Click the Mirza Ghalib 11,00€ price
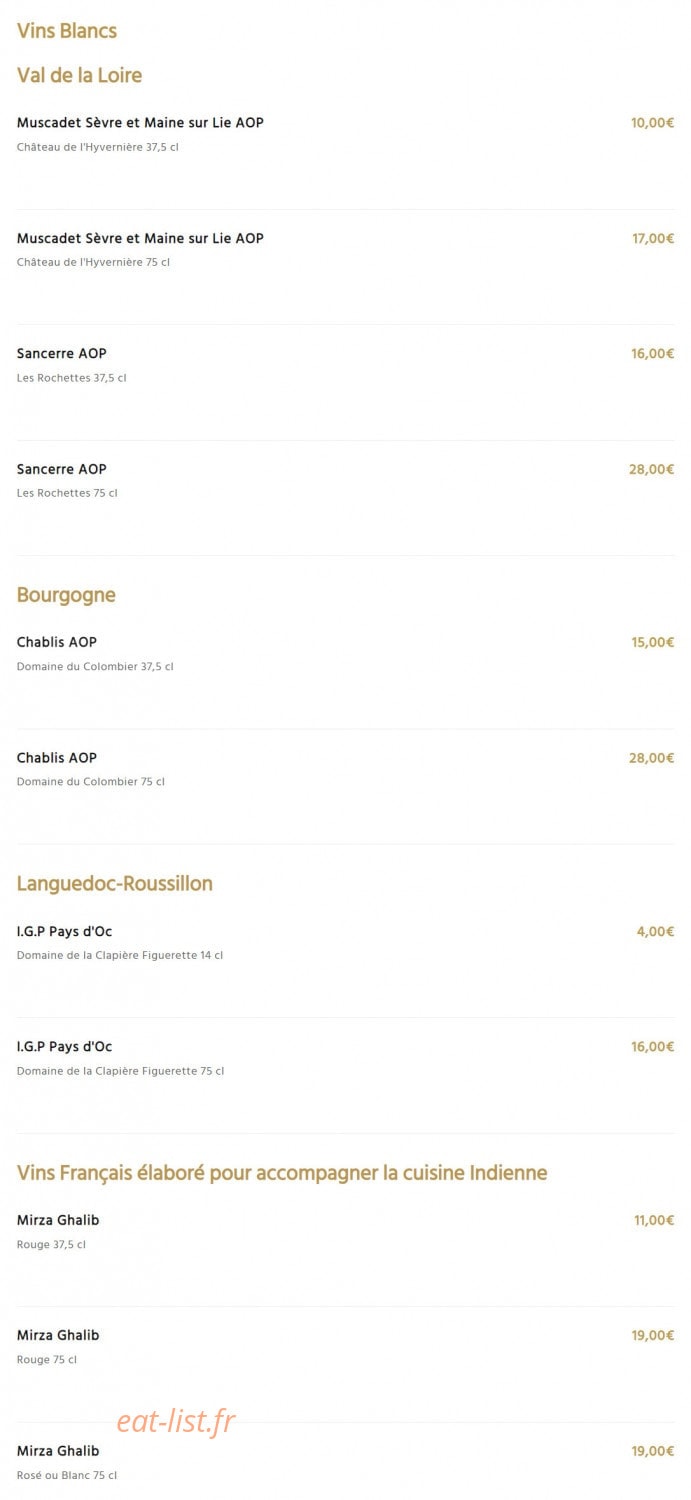This screenshot has width=691, height=1500. pos(654,1220)
